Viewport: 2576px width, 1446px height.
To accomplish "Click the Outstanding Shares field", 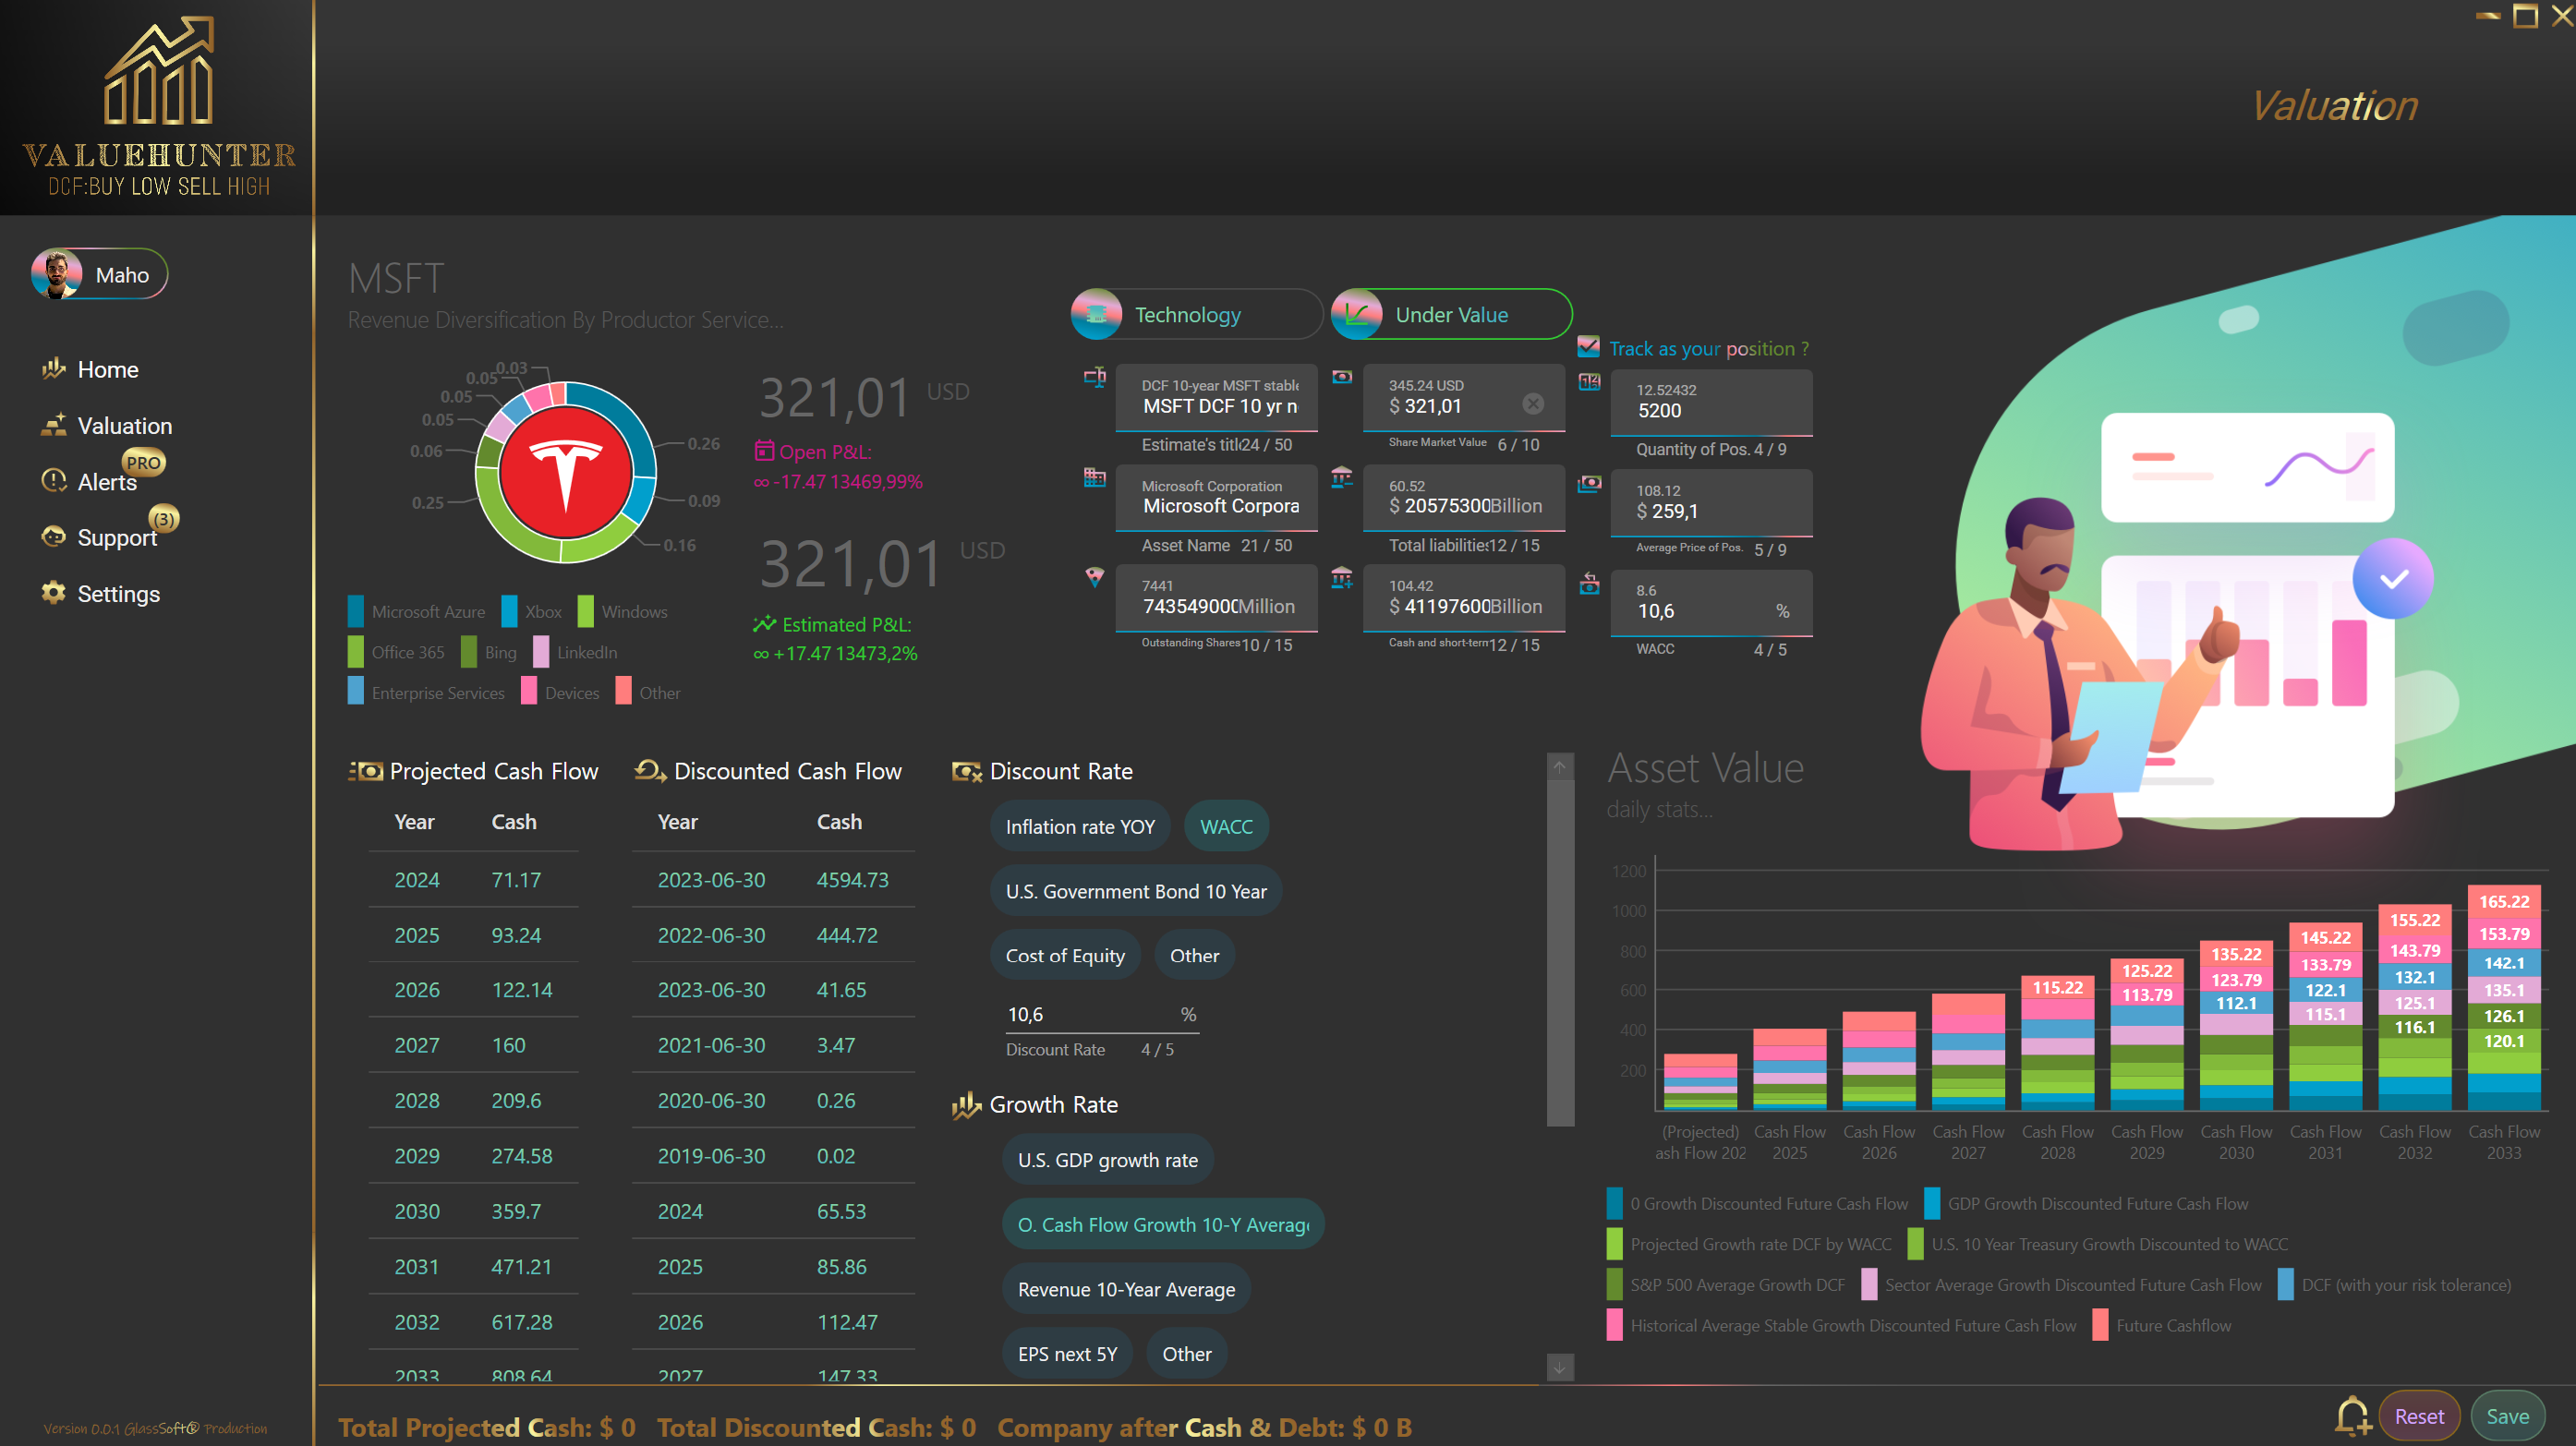I will 1217,597.
